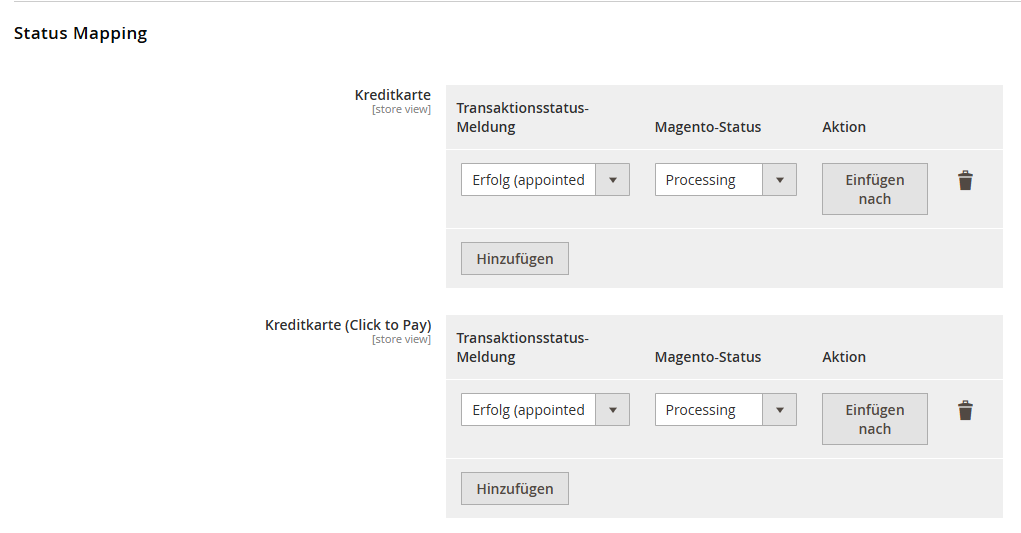Click the 'Kreditkarte' field label
The width and height of the screenshot is (1021, 533).
pos(393,95)
